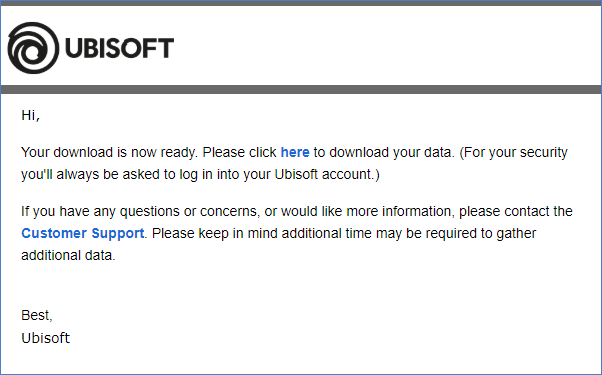The width and height of the screenshot is (602, 375).
Task: Click the "For your security" parenthetical text
Action: point(513,152)
